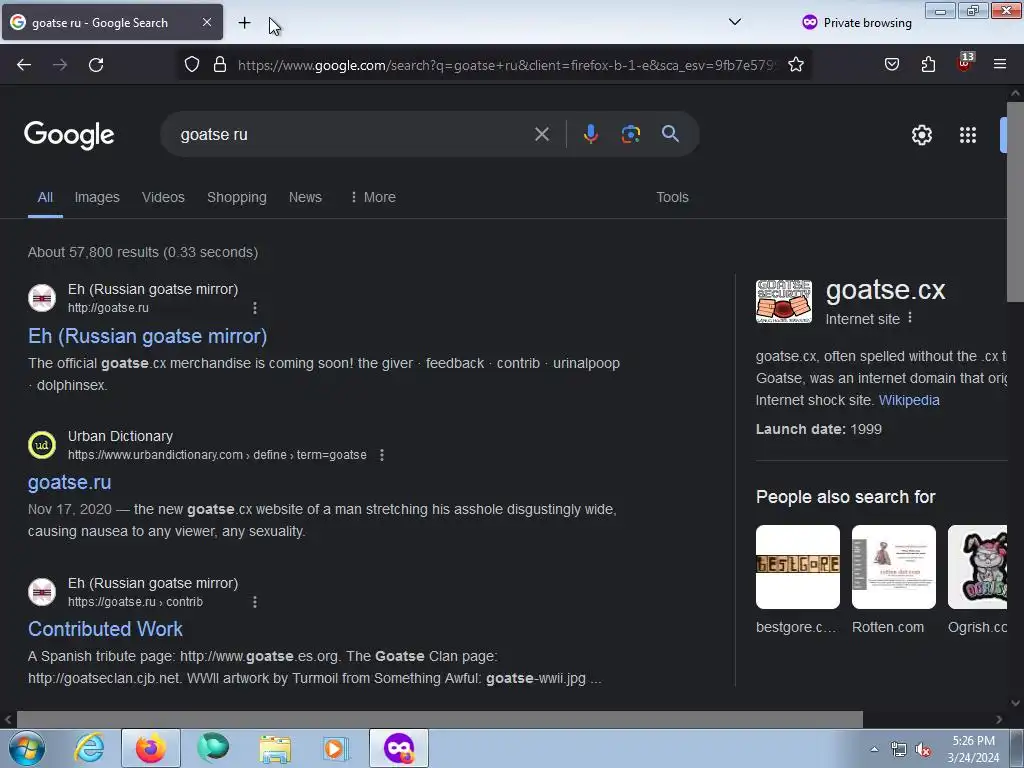This screenshot has width=1024, height=768.
Task: Open goatse.cx knowledge panel logo image
Action: 784,301
